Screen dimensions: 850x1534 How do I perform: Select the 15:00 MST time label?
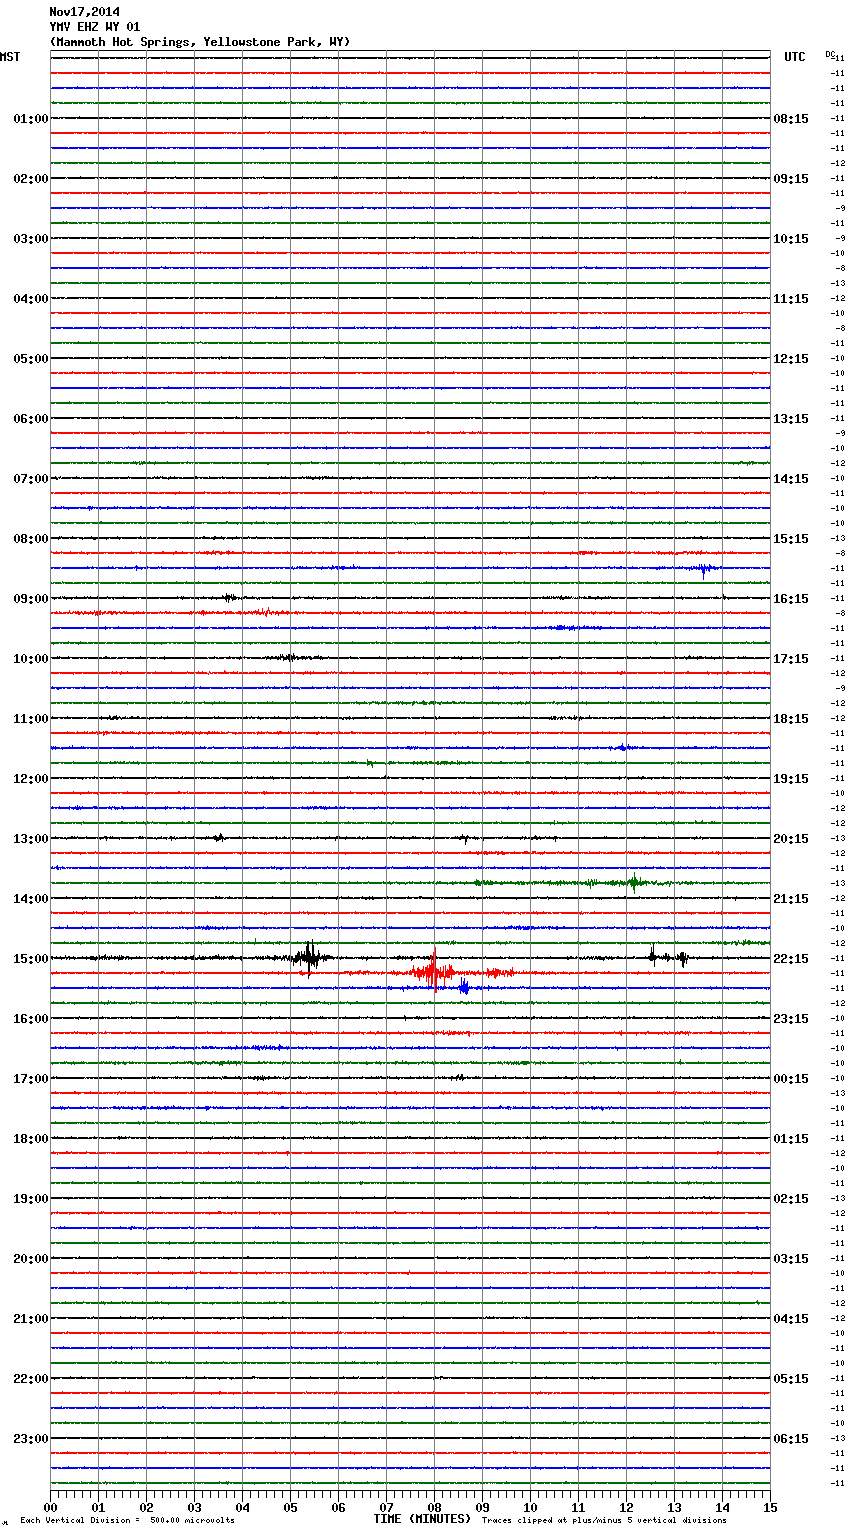click(30, 959)
